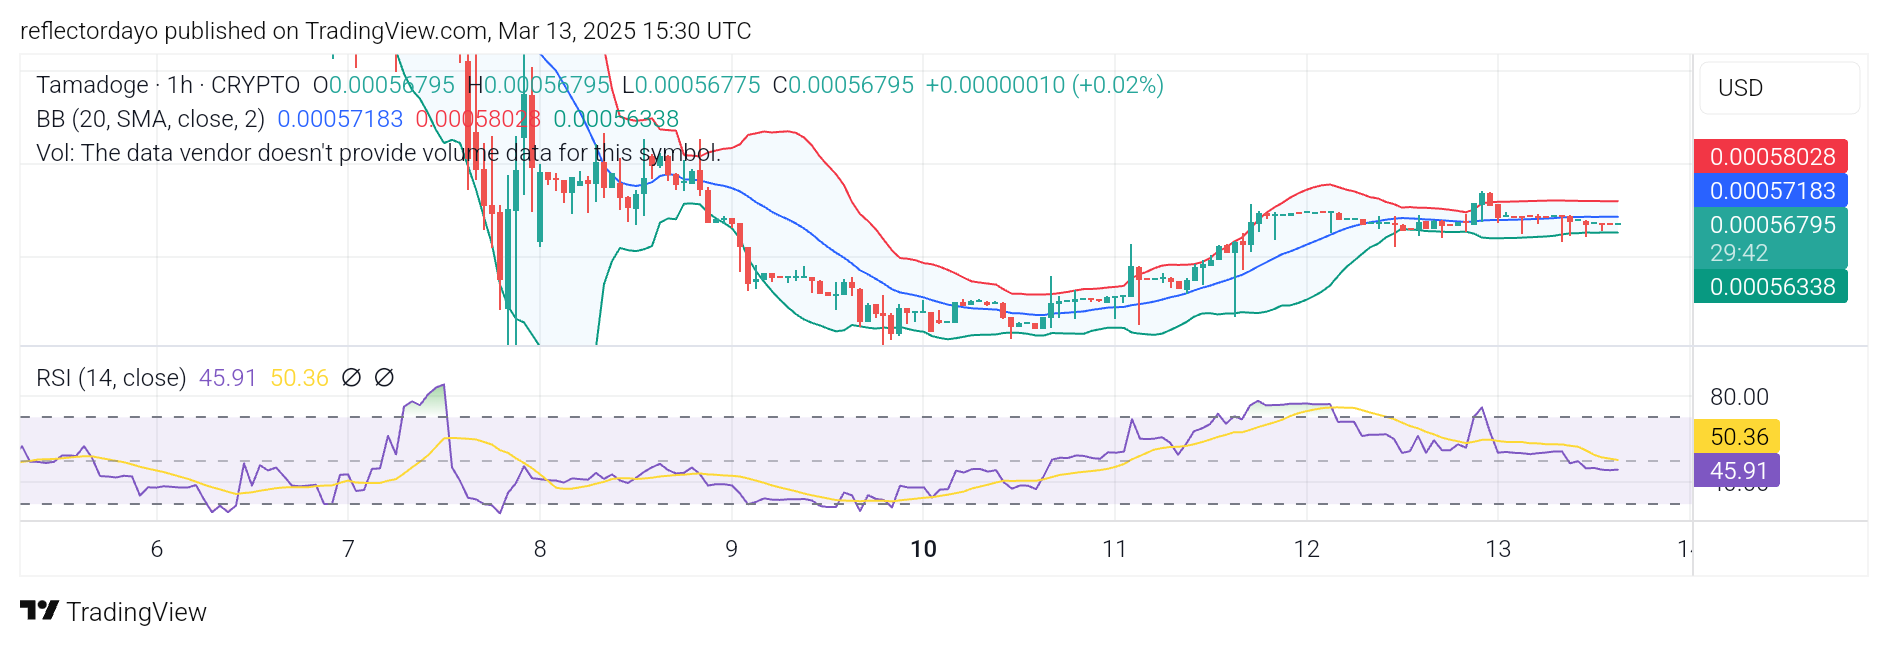Screen dimensions: 1888x646
Task: Click date 13 on the time axis
Action: coord(1498,549)
